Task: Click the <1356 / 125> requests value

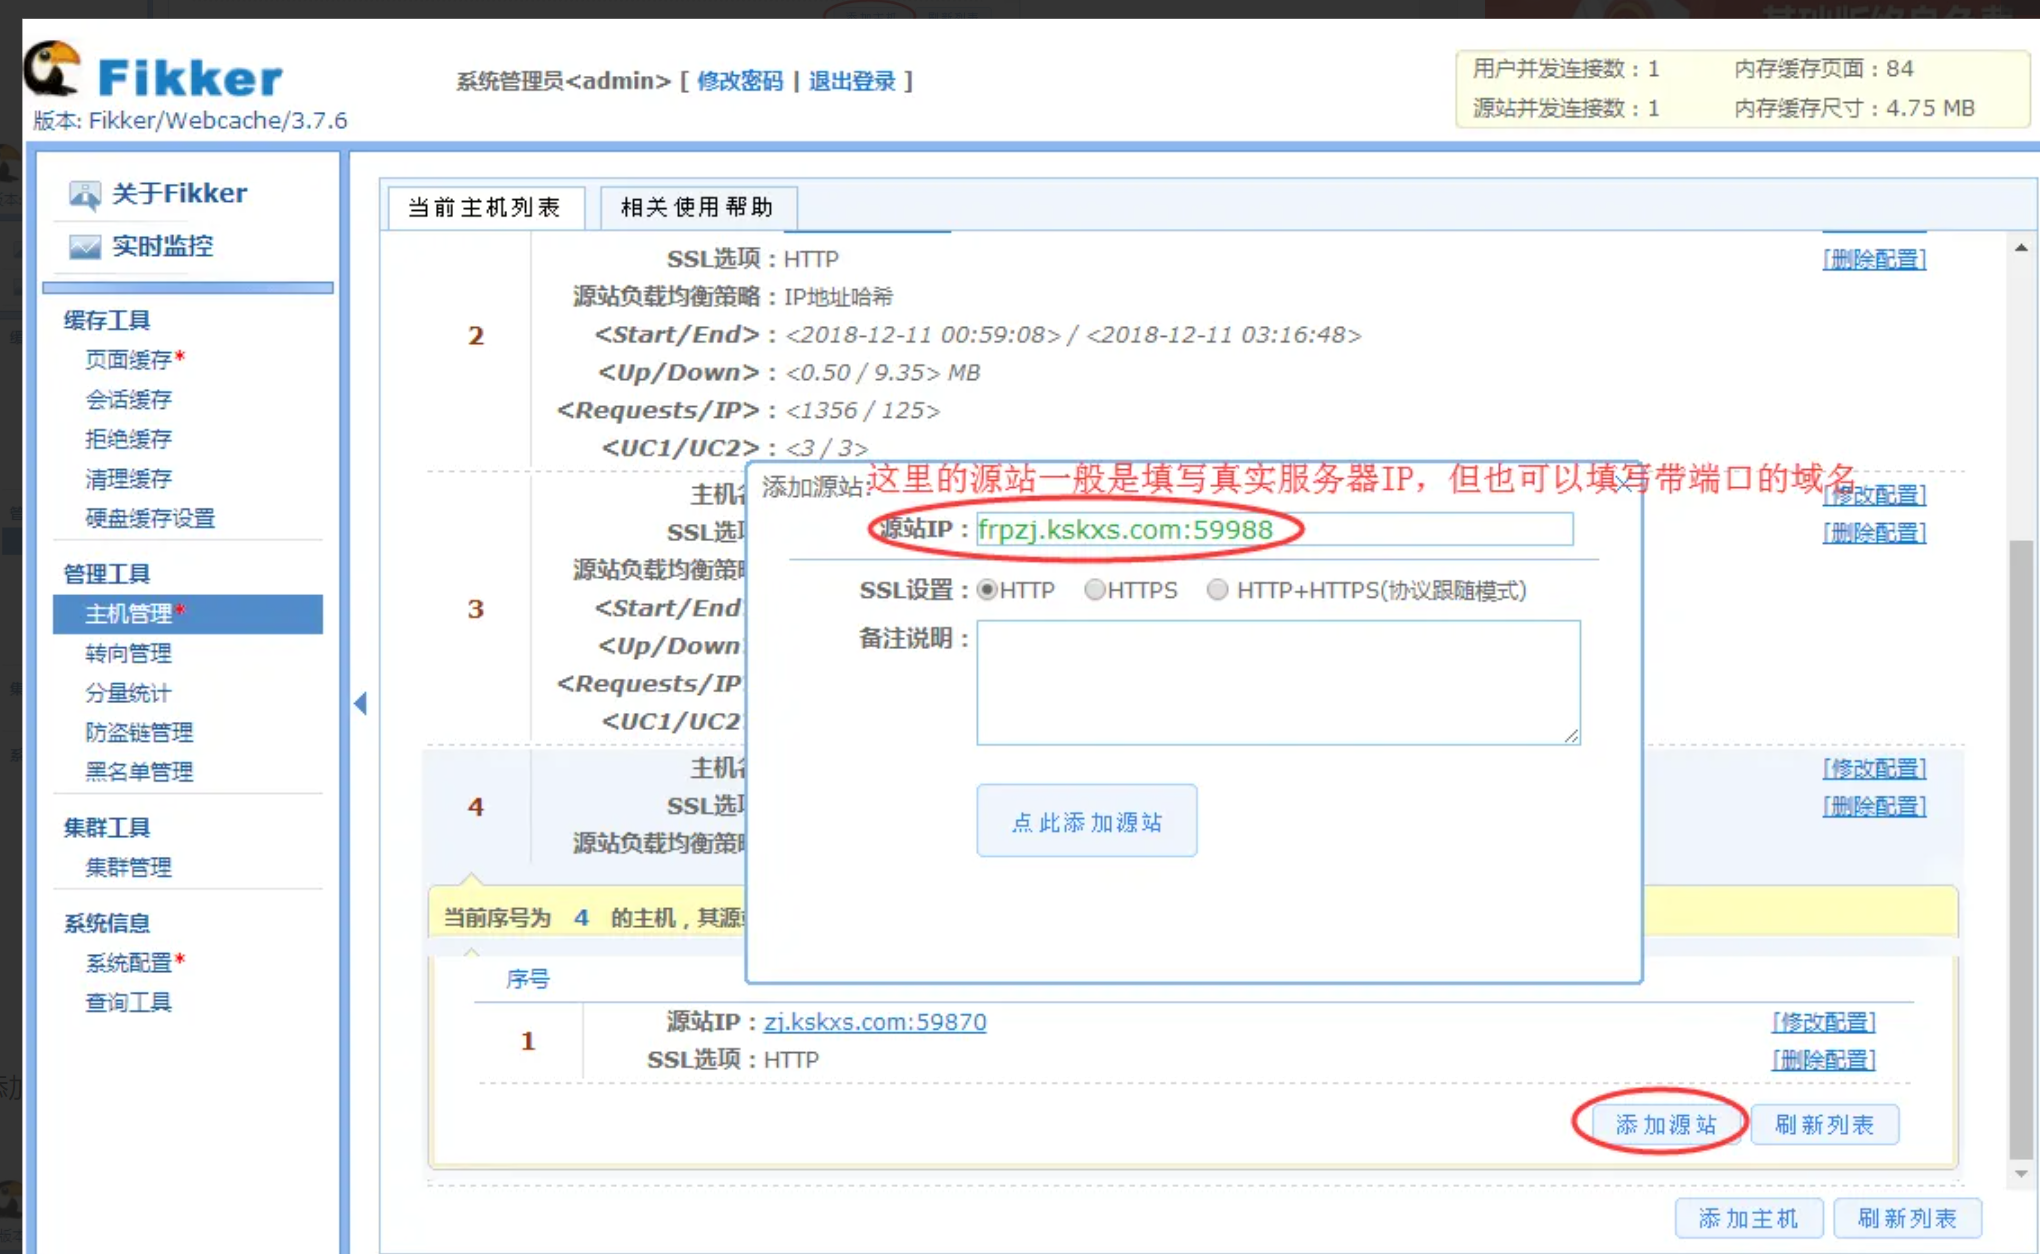Action: 862,410
